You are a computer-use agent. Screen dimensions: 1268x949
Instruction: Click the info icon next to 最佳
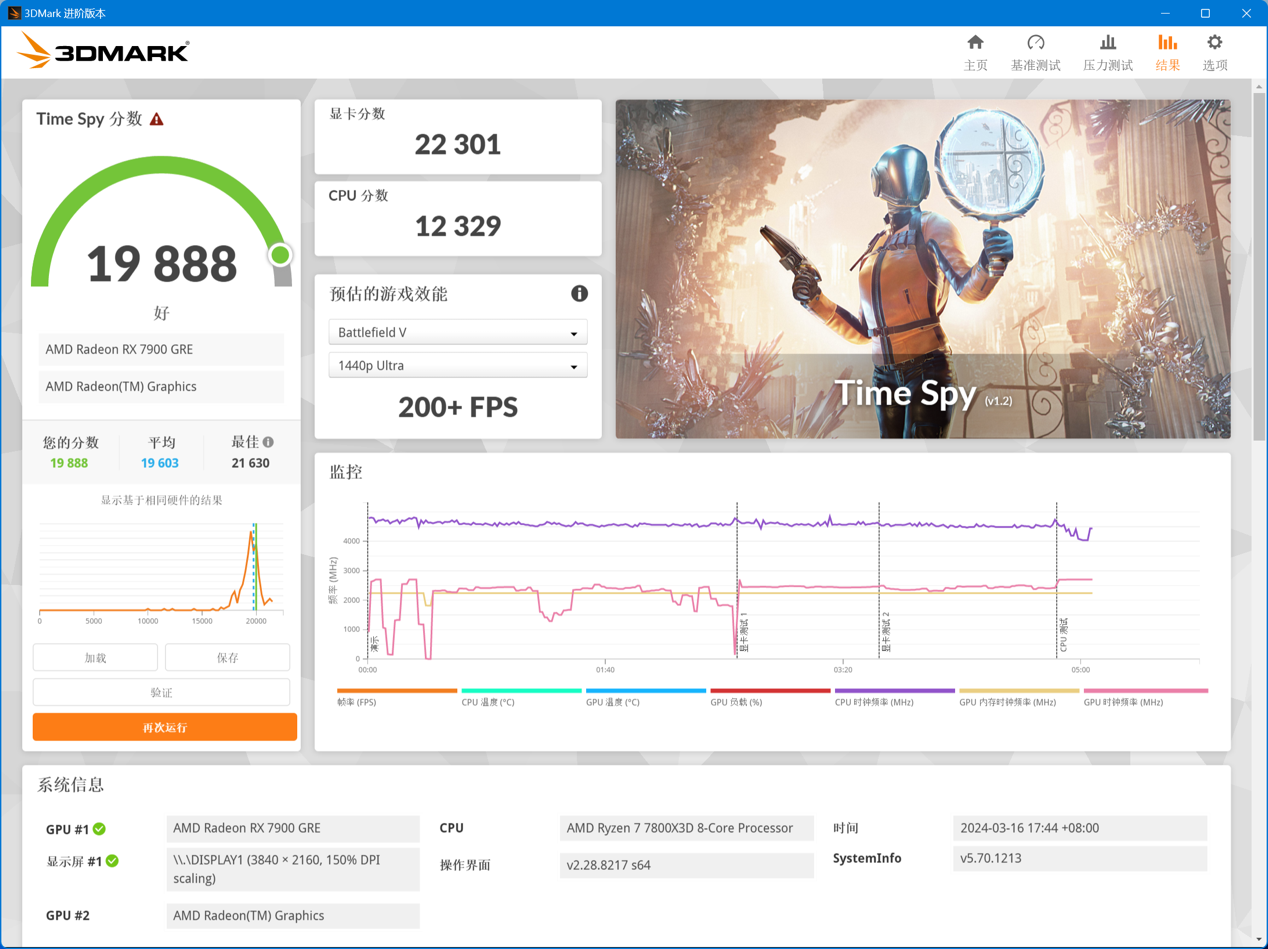click(268, 442)
